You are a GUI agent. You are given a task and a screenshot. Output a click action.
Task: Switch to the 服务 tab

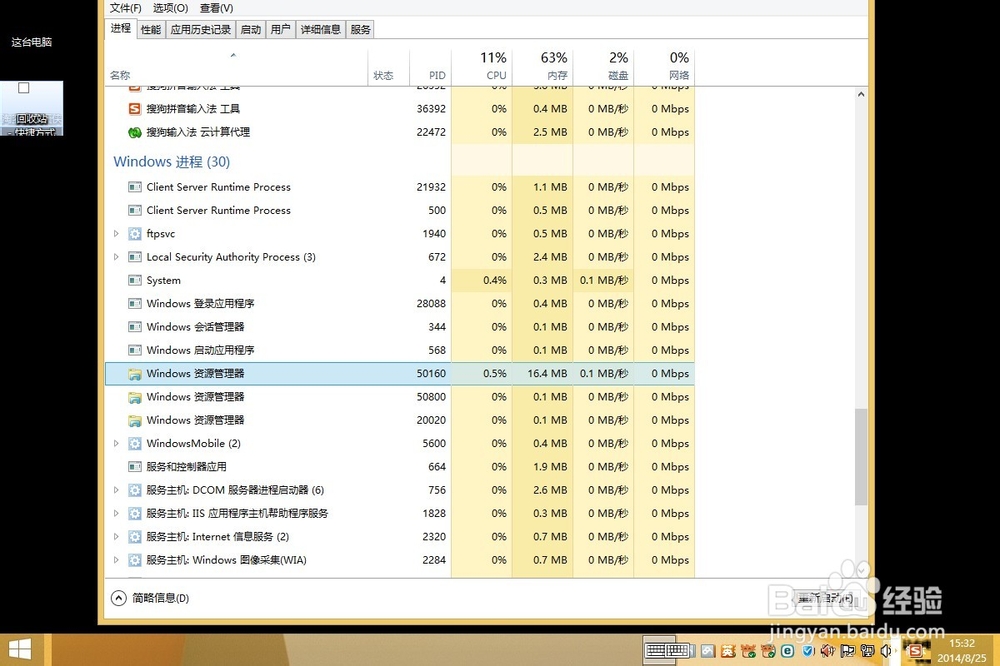click(x=360, y=30)
